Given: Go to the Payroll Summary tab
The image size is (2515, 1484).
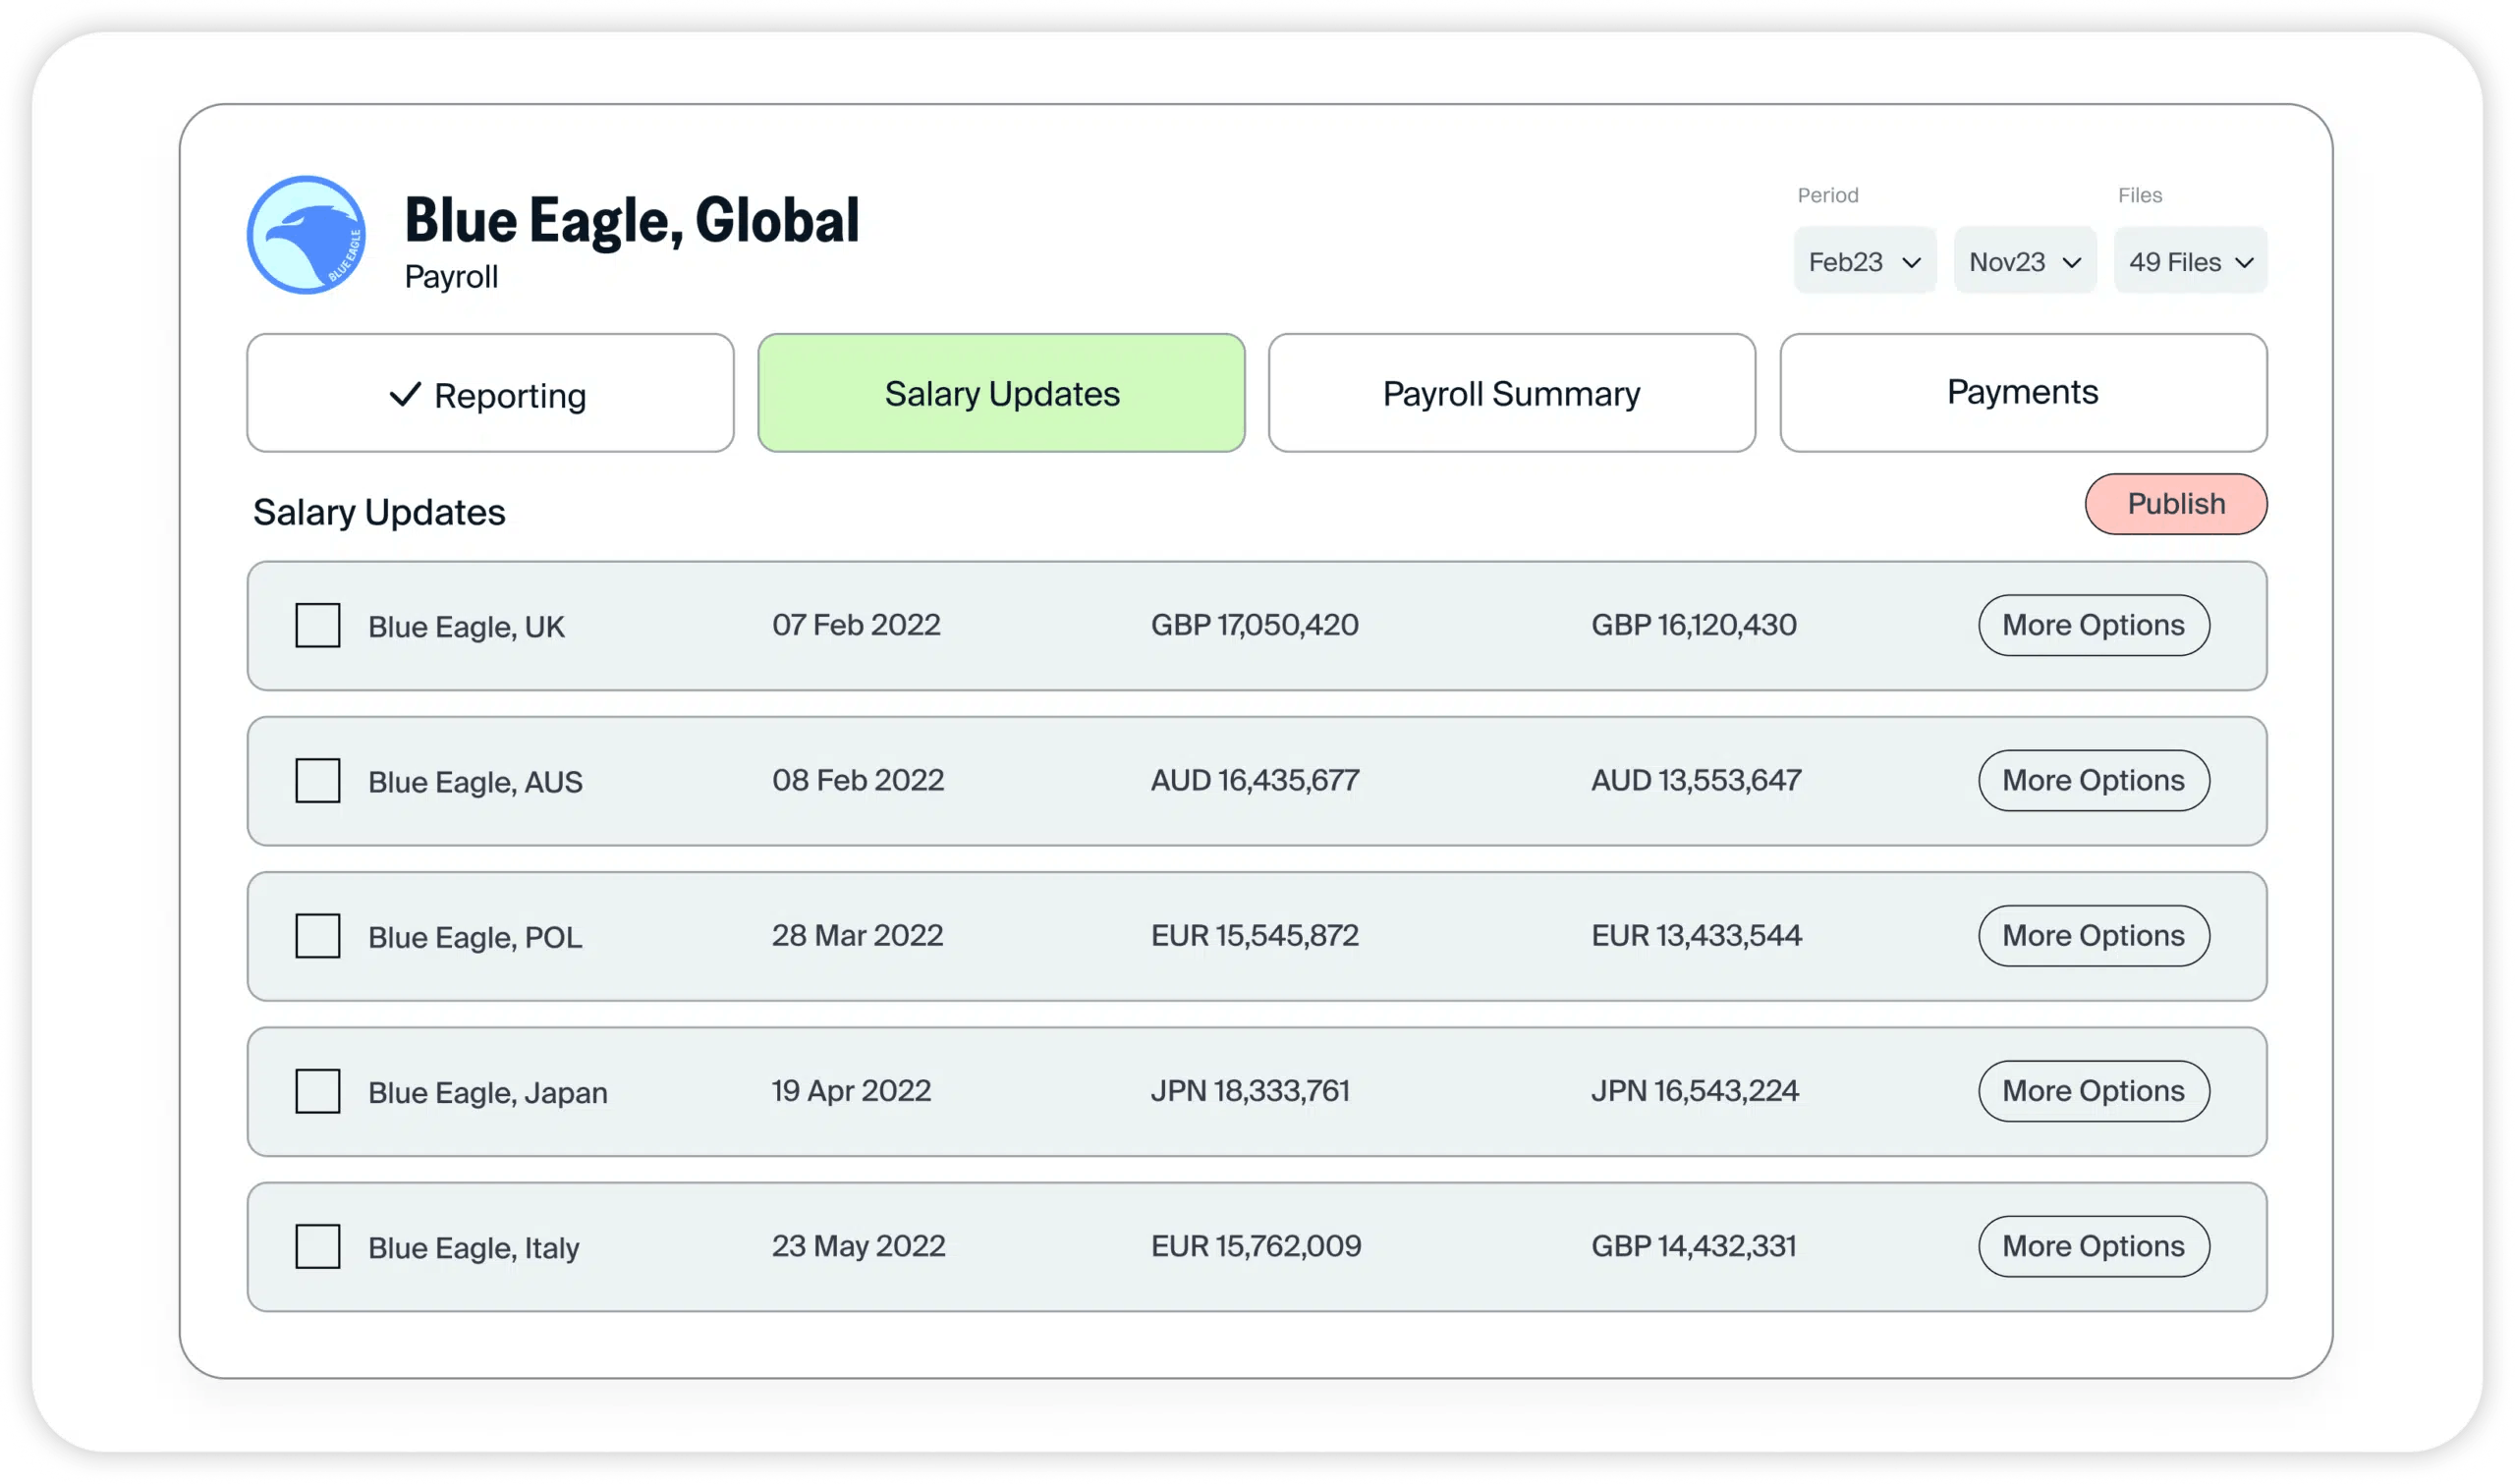Looking at the screenshot, I should [x=1511, y=393].
